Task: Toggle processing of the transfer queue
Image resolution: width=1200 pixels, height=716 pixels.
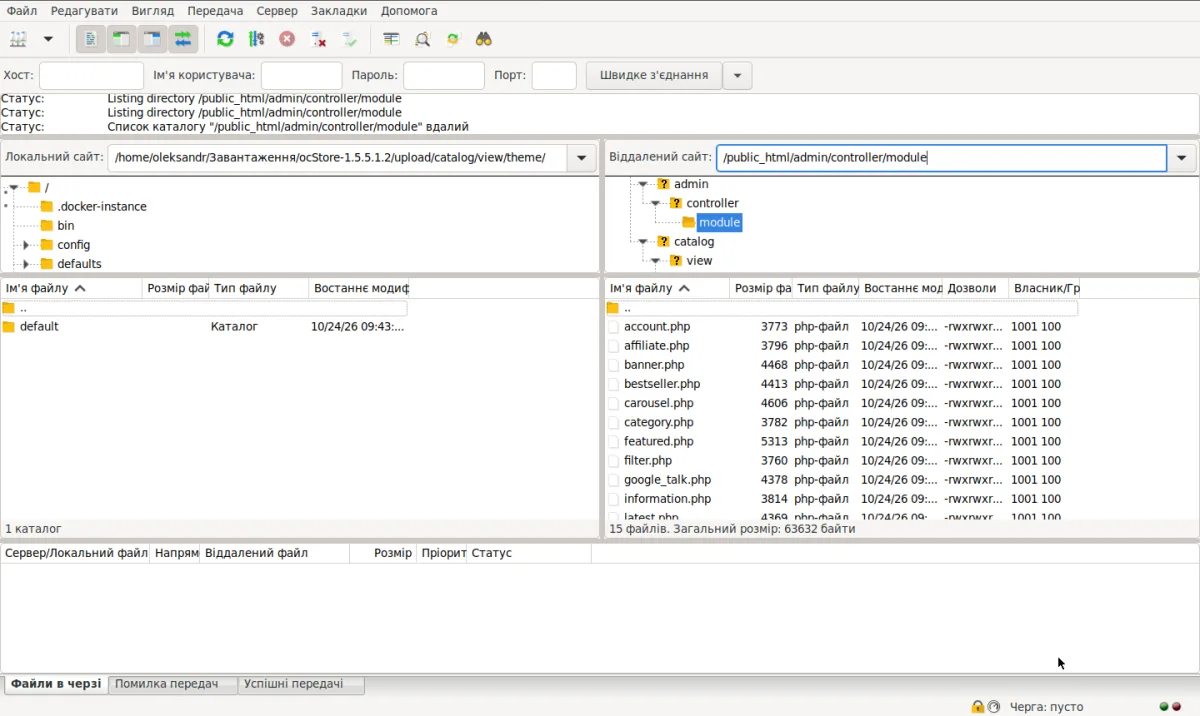Action: click(256, 39)
